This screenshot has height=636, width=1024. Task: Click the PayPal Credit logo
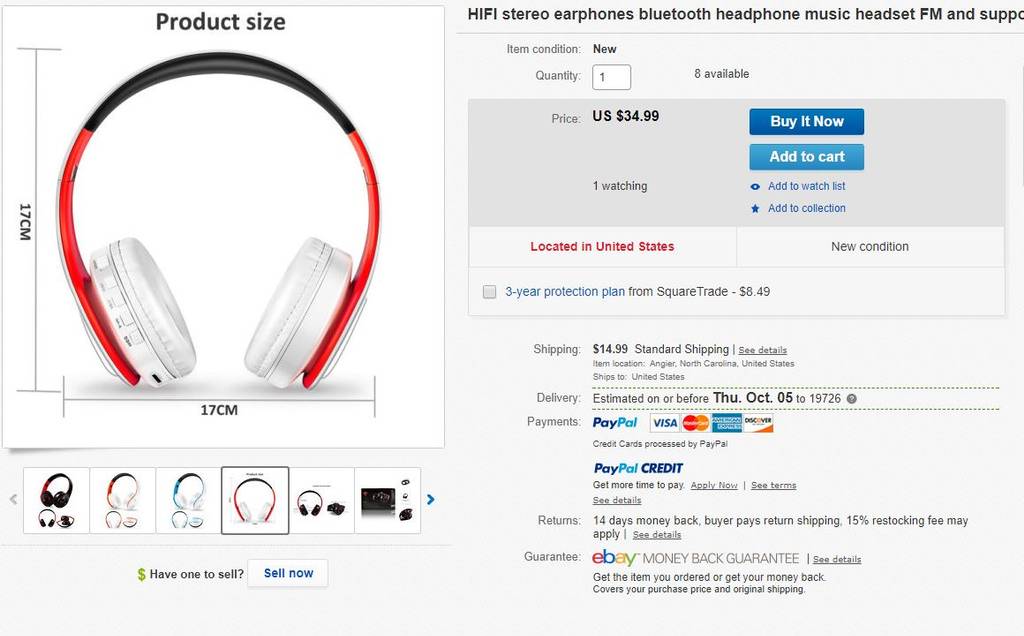(638, 468)
